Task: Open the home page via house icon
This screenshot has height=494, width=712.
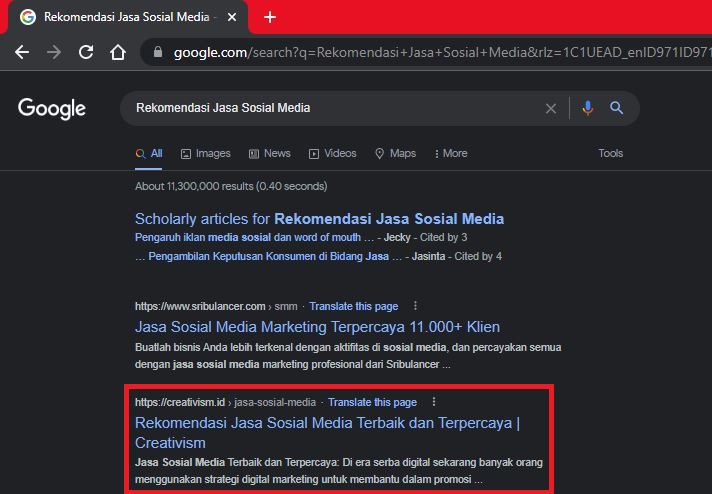Action: (x=118, y=52)
